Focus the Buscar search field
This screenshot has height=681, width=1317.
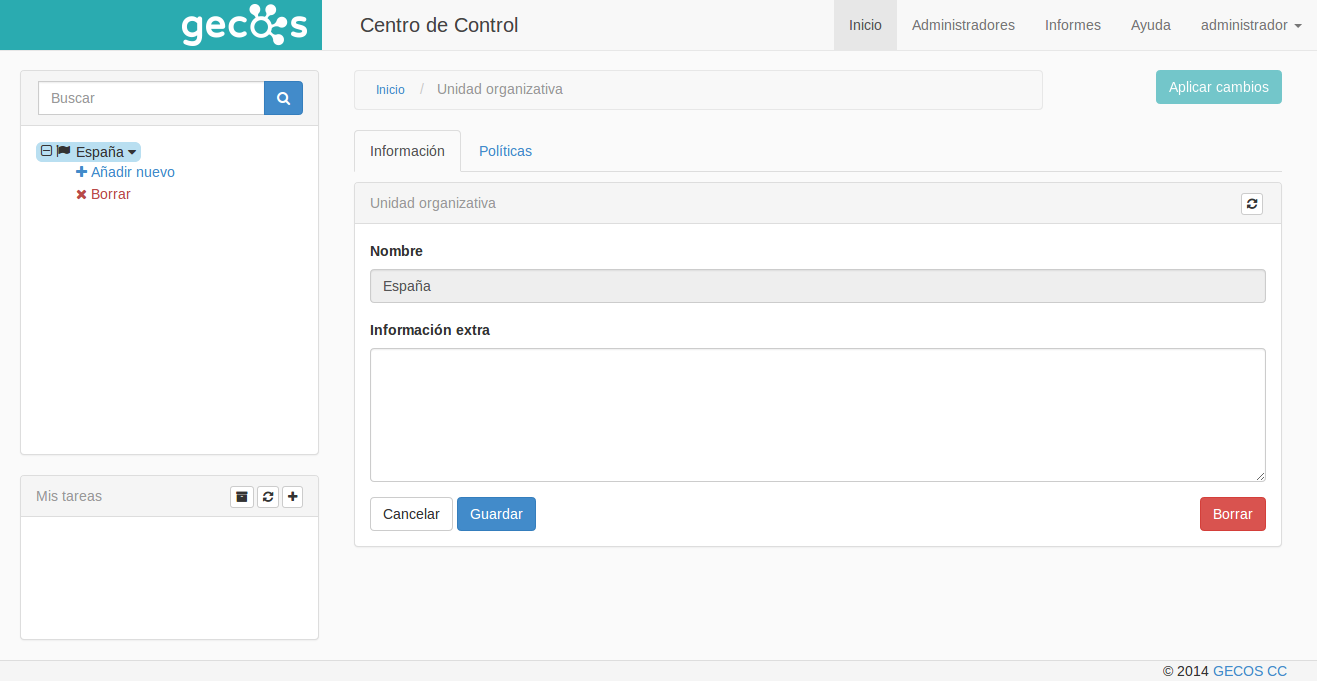coord(151,98)
